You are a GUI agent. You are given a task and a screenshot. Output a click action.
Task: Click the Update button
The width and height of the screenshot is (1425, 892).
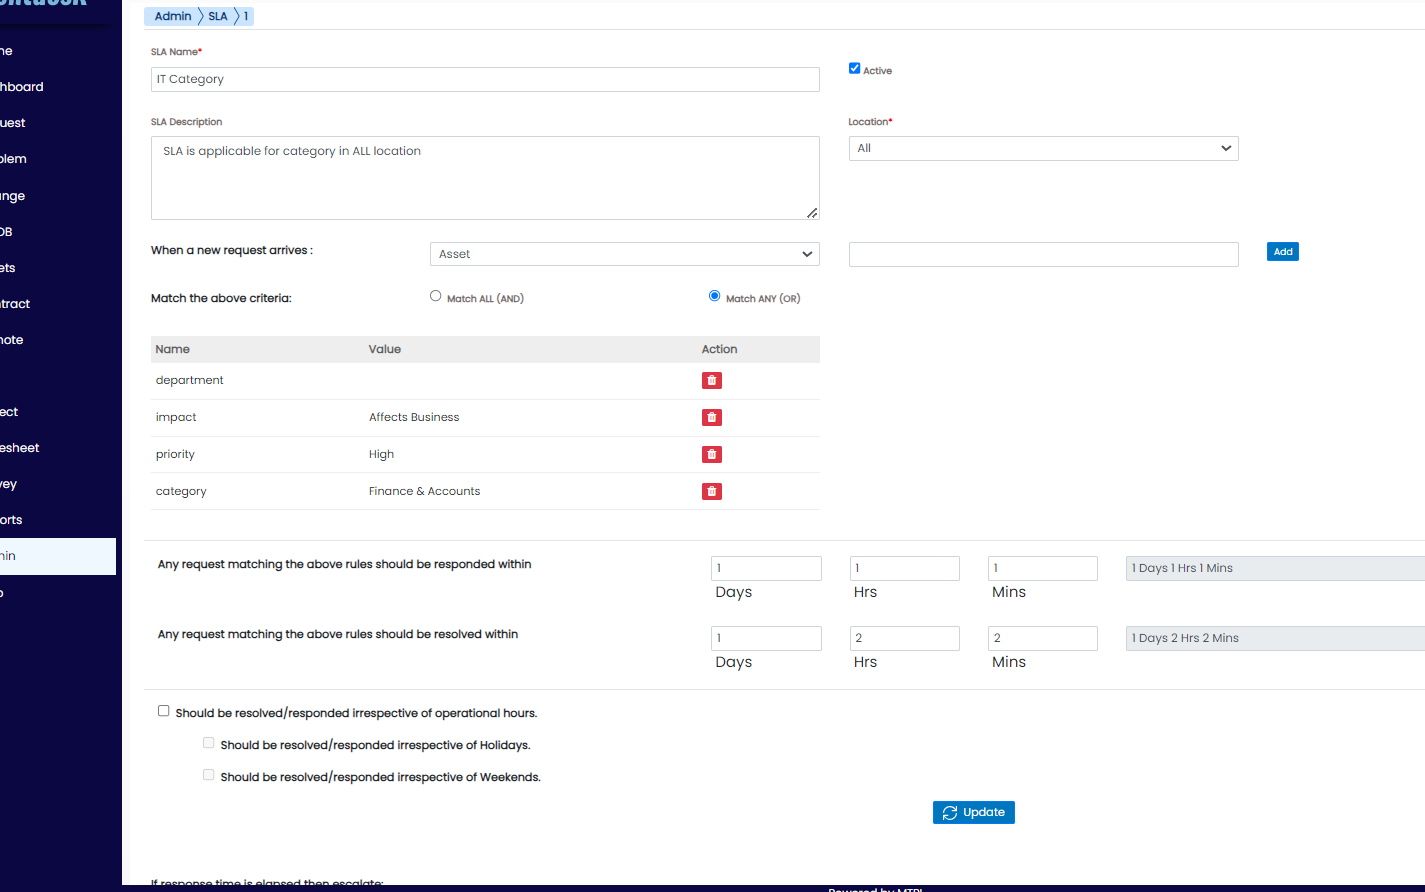pyautogui.click(x=974, y=812)
